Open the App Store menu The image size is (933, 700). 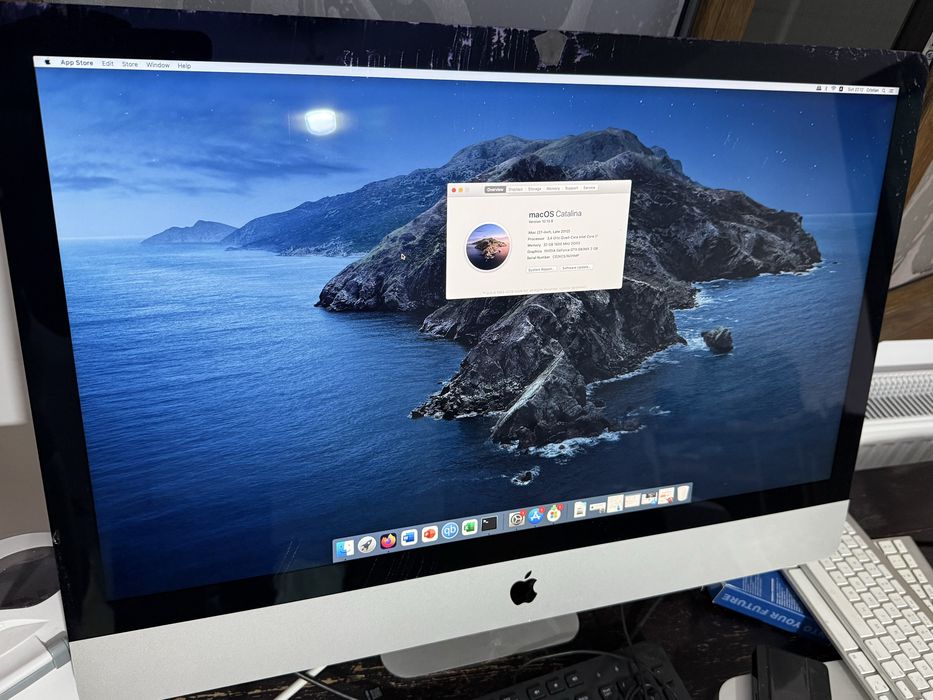[77, 62]
